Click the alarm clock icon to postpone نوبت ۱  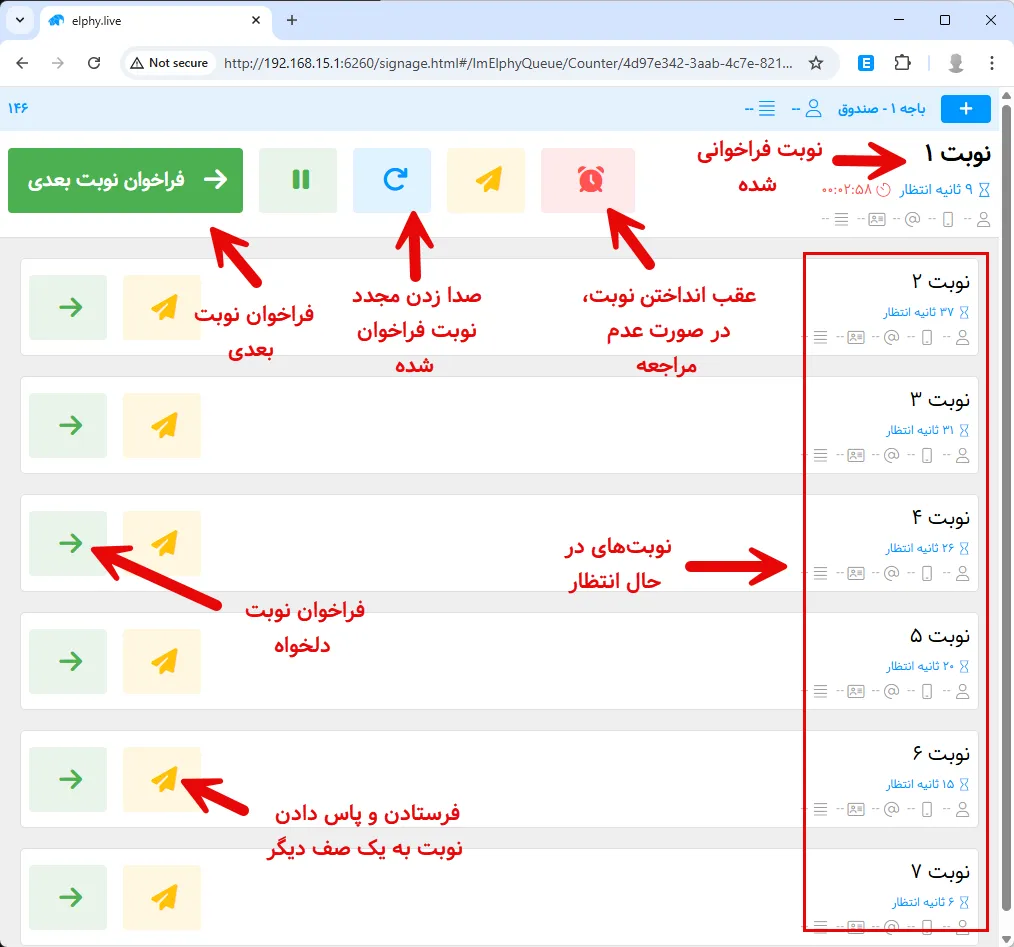(x=588, y=180)
